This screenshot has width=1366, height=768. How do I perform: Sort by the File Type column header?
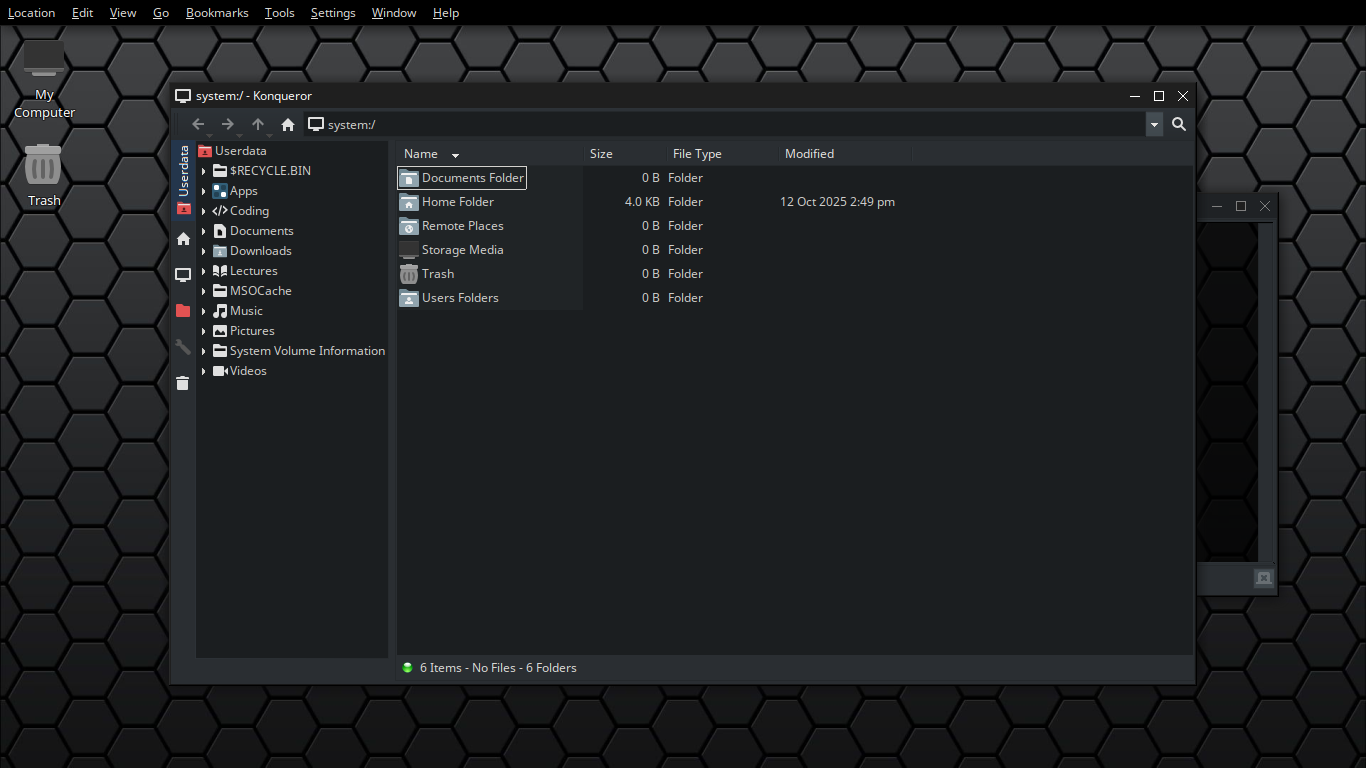pyautogui.click(x=723, y=154)
